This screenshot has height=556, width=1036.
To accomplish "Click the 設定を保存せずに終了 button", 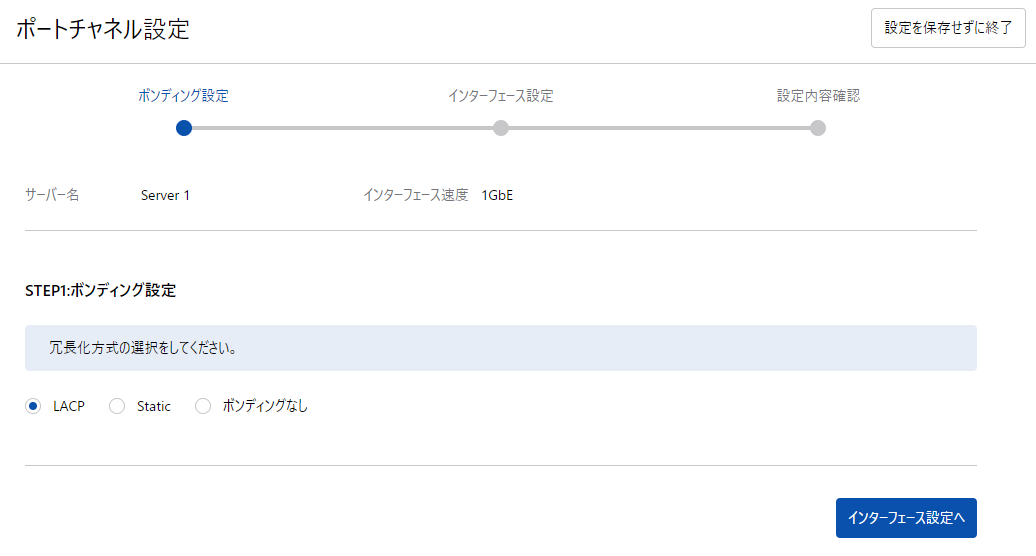I will pyautogui.click(x=948, y=28).
